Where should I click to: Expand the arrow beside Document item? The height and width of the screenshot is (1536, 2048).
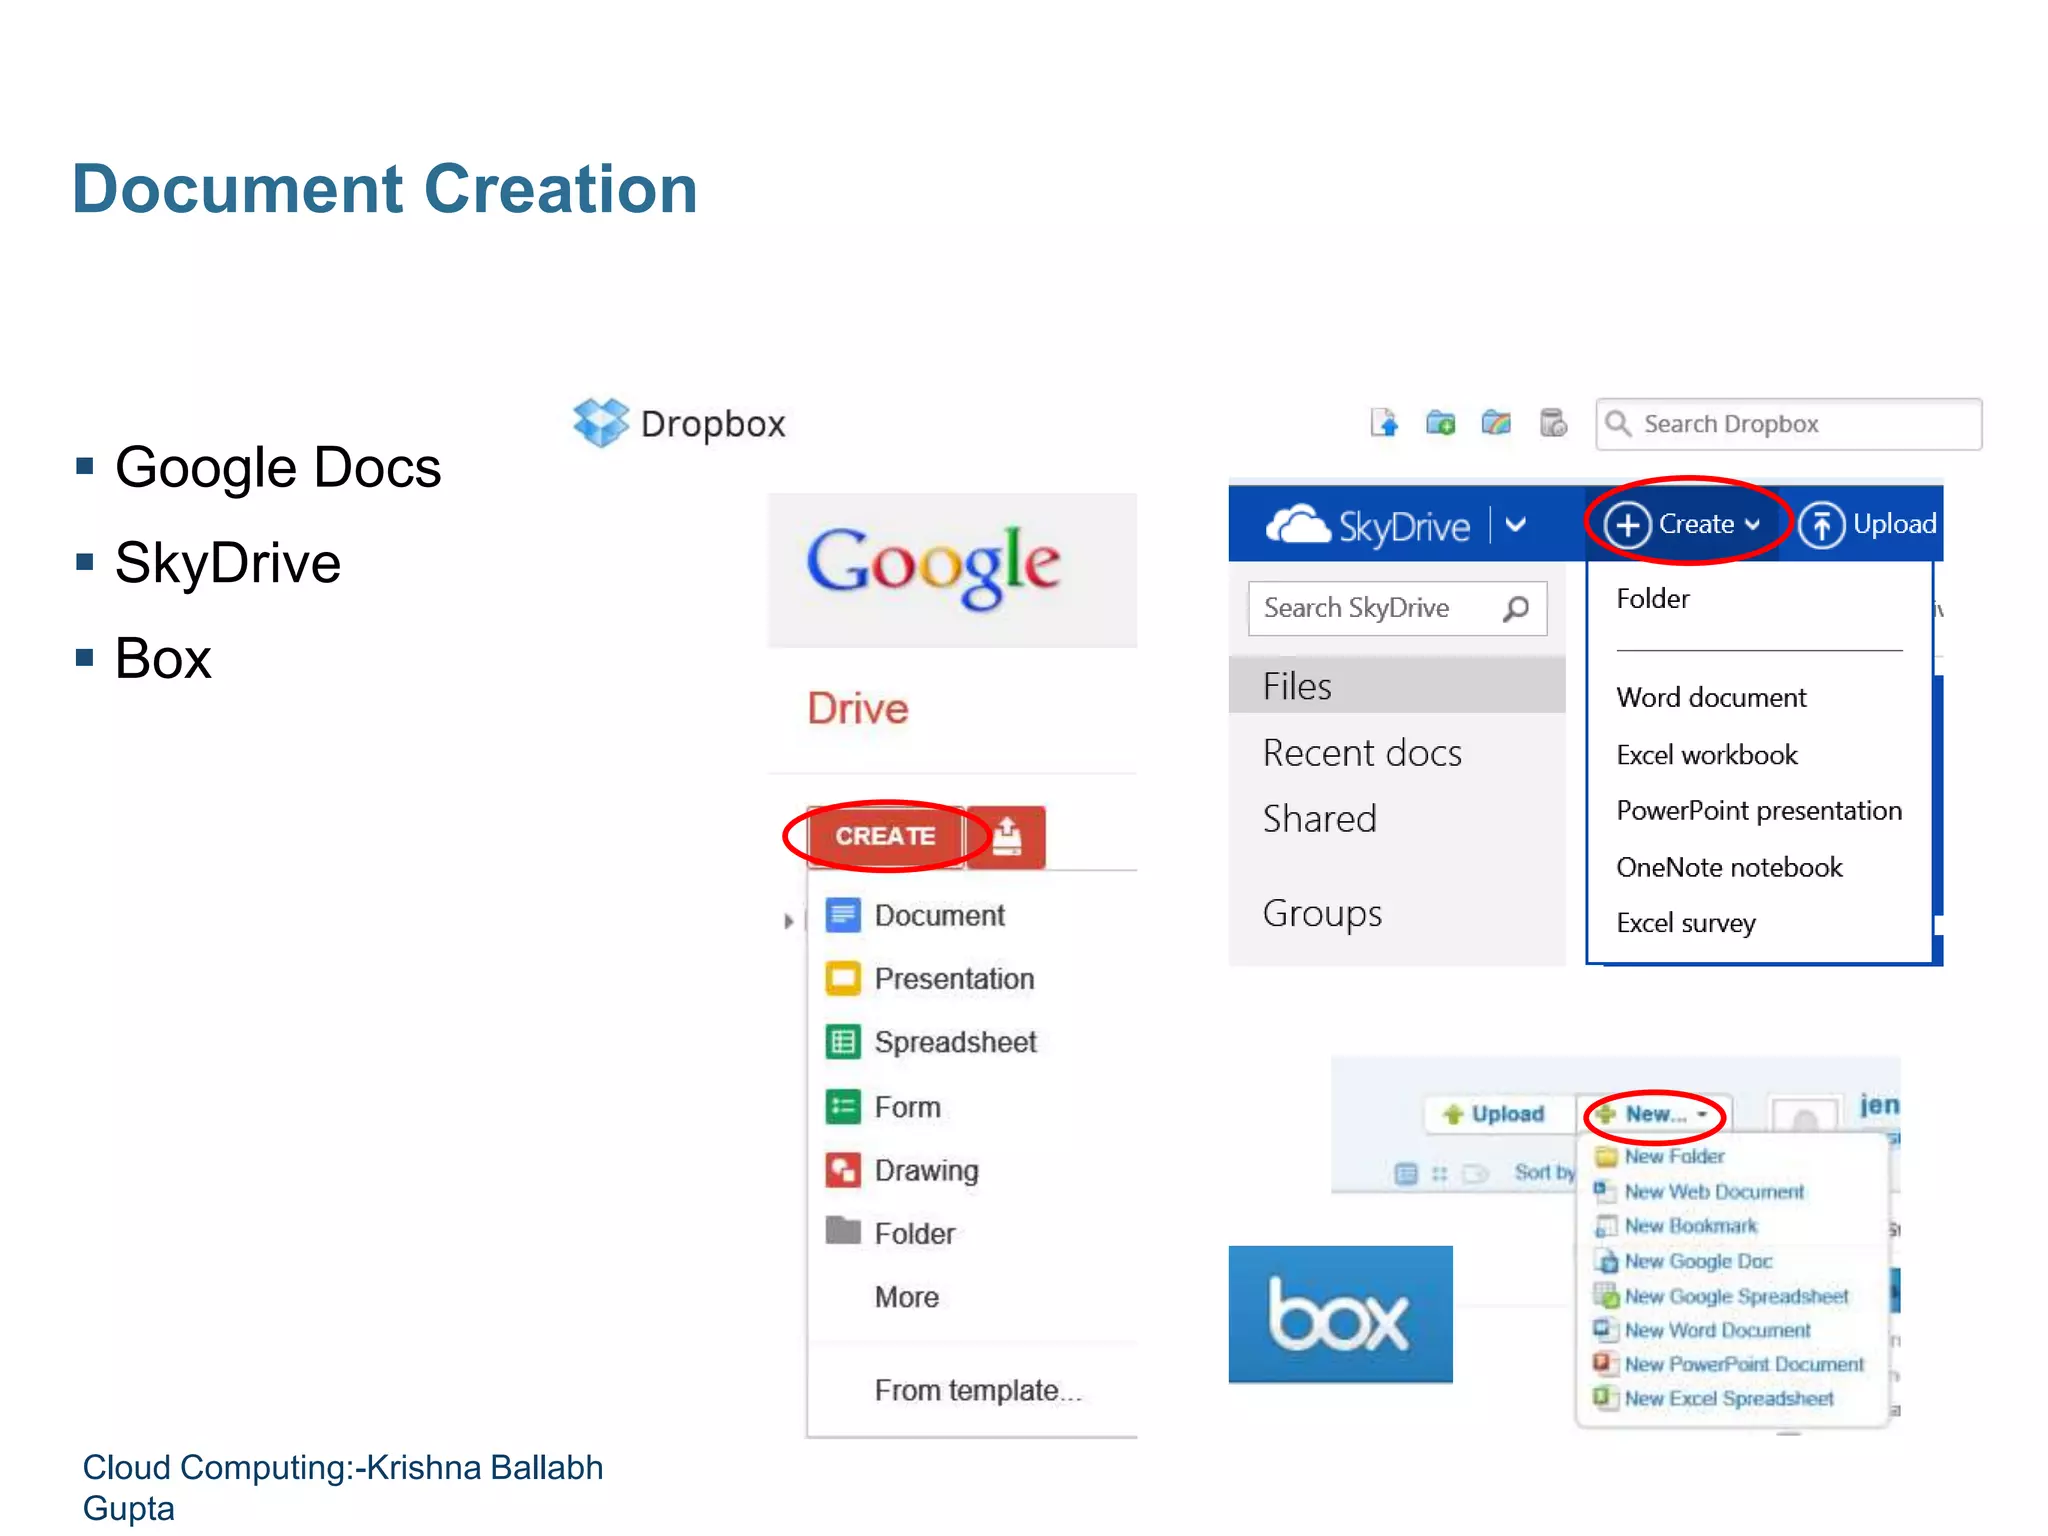[x=788, y=921]
